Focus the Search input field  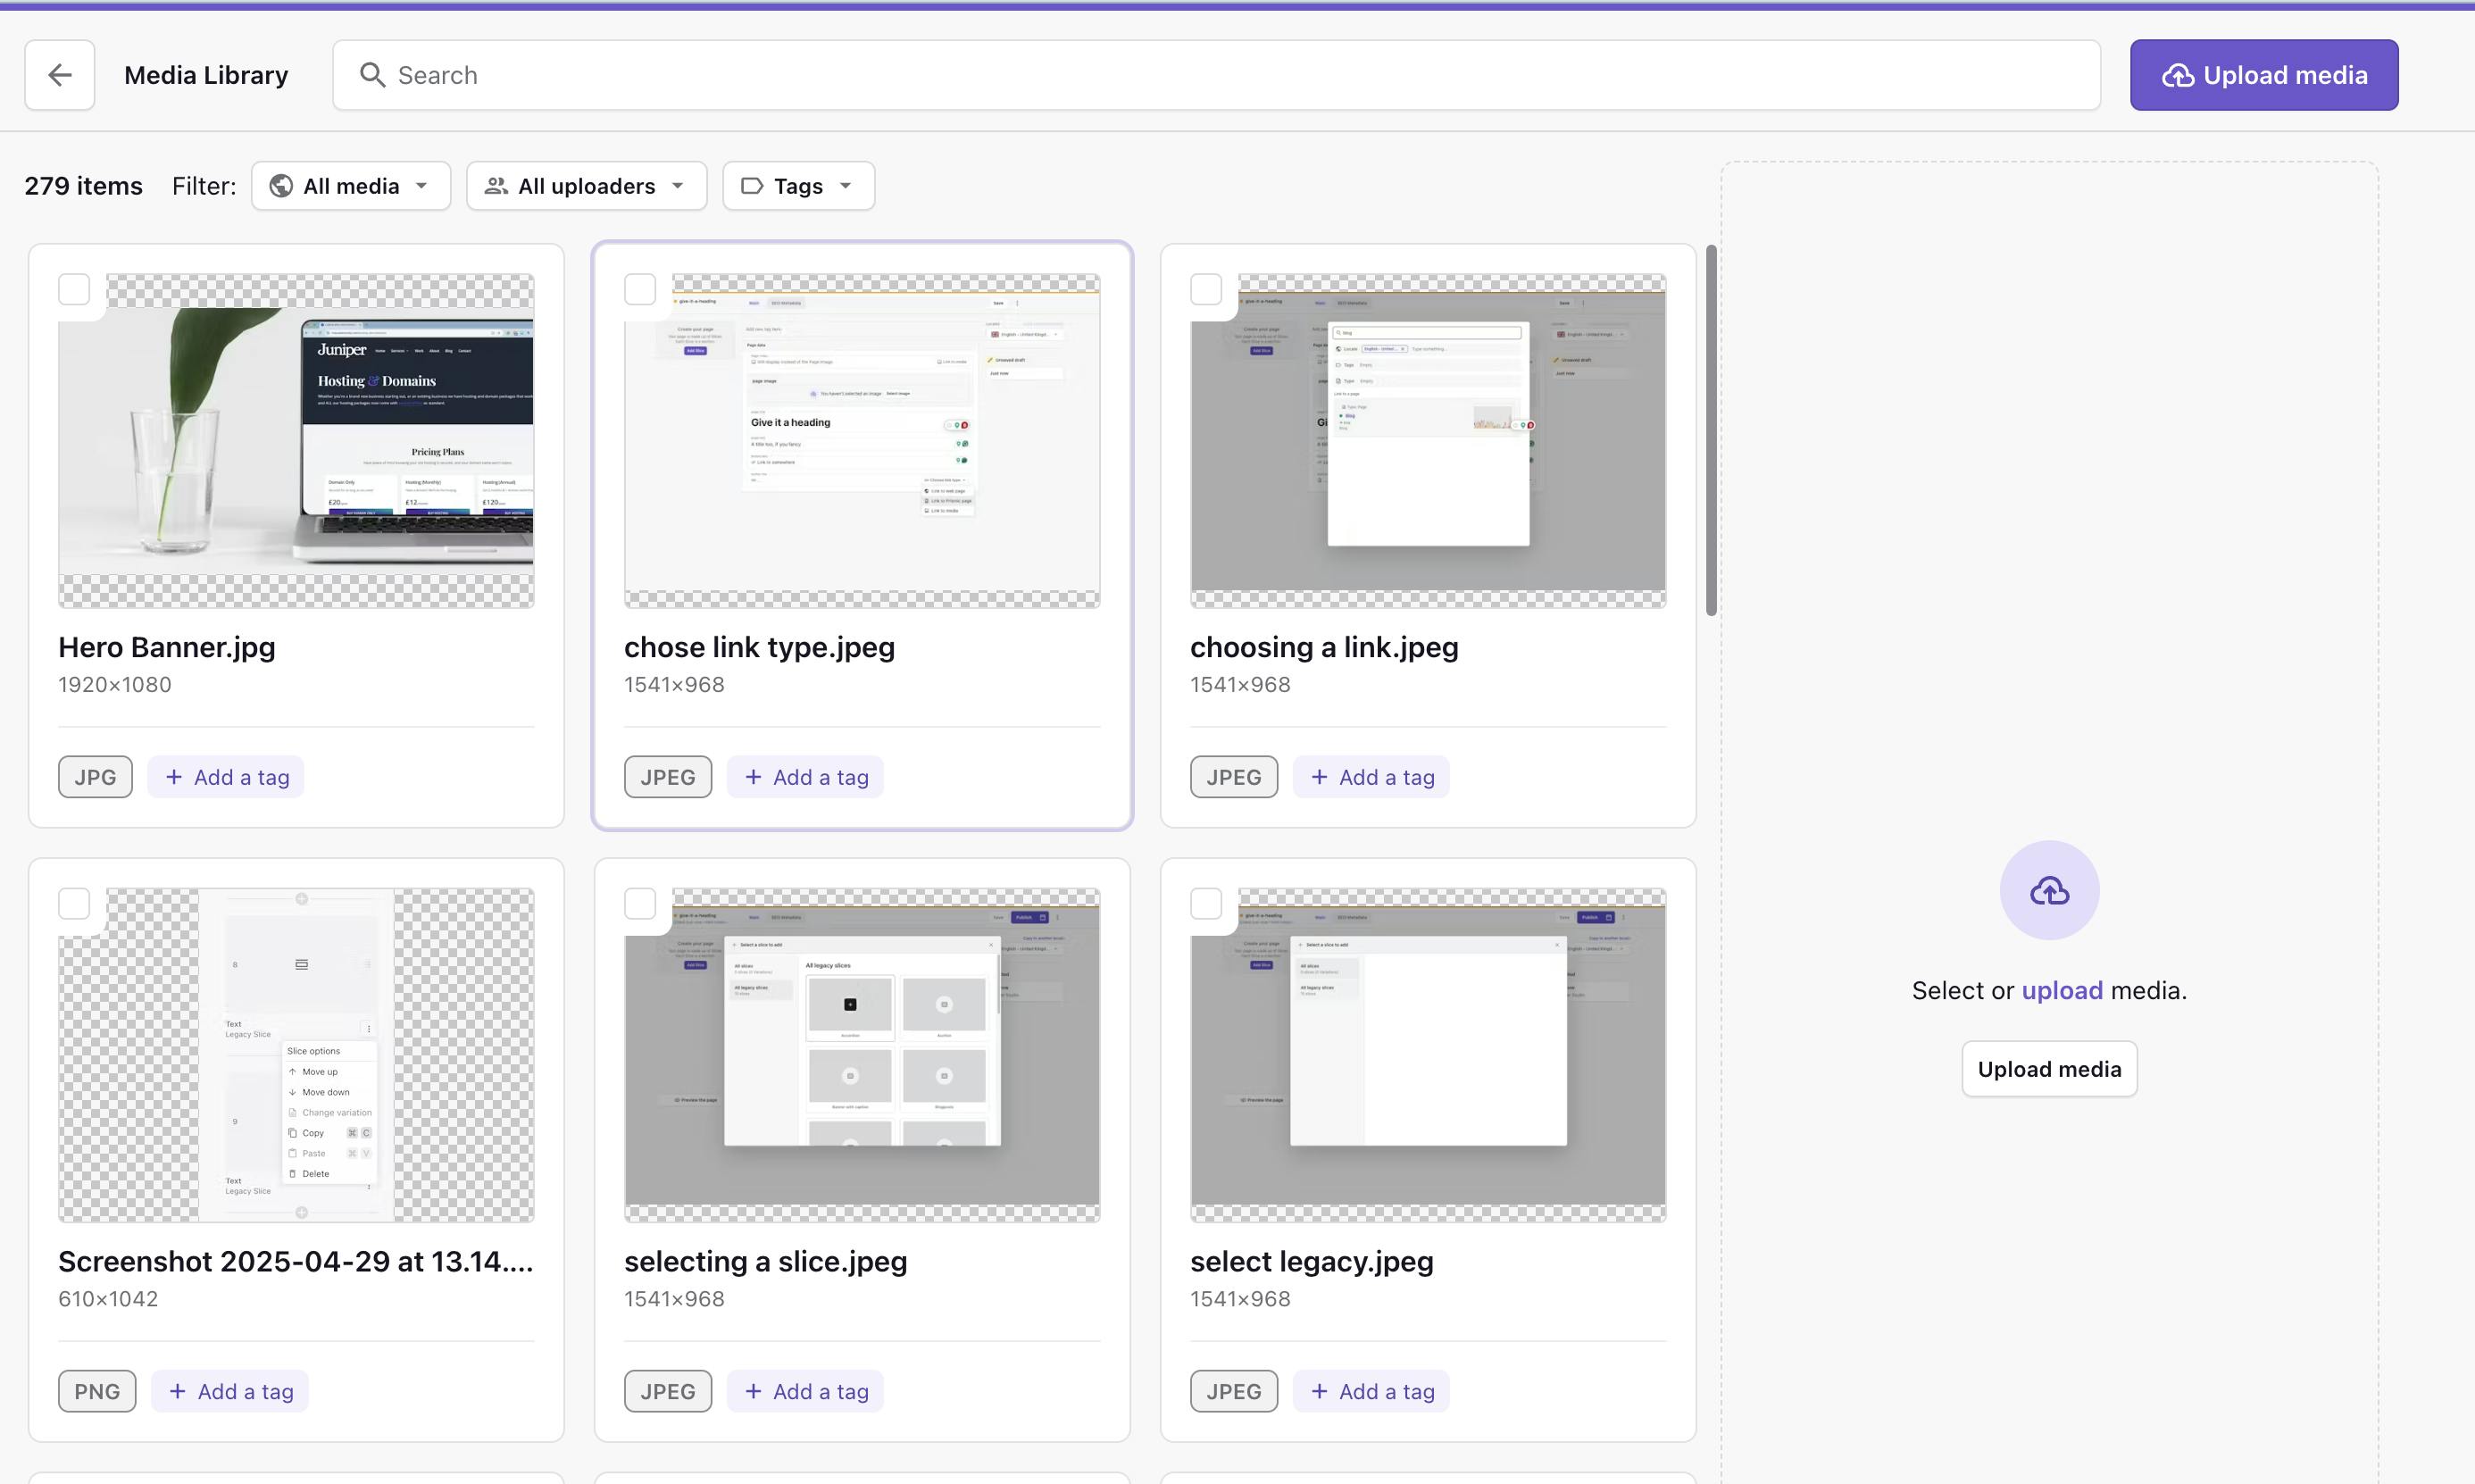1216,75
